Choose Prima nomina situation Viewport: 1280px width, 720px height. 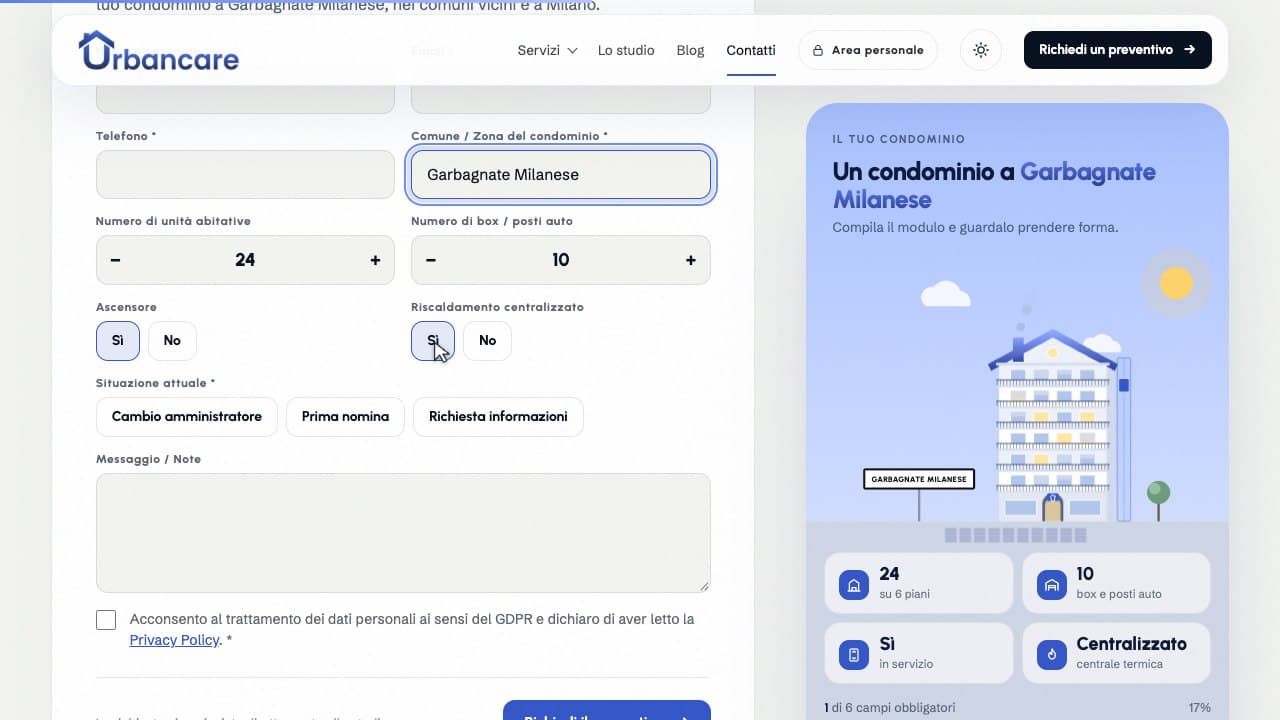345,417
